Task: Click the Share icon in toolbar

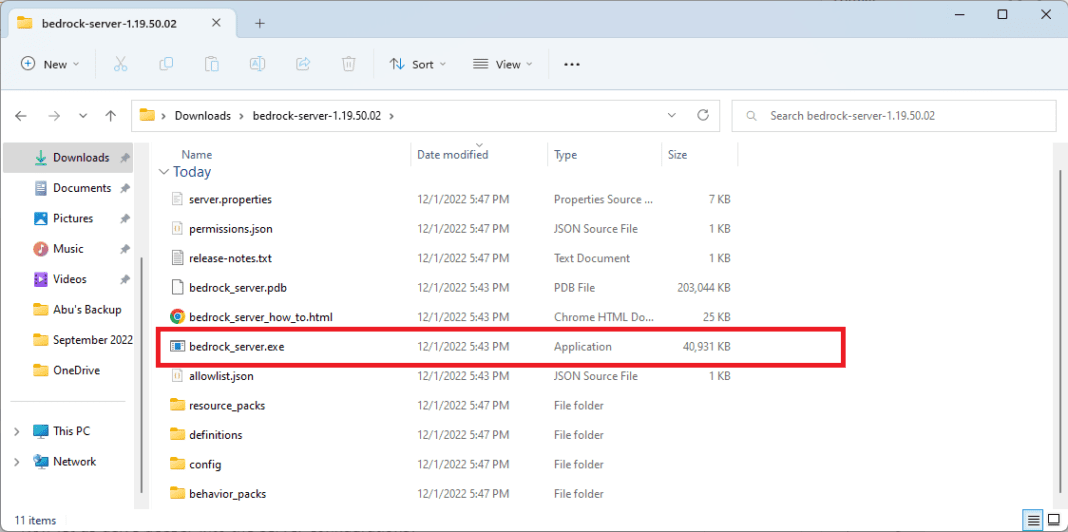Action: click(303, 64)
